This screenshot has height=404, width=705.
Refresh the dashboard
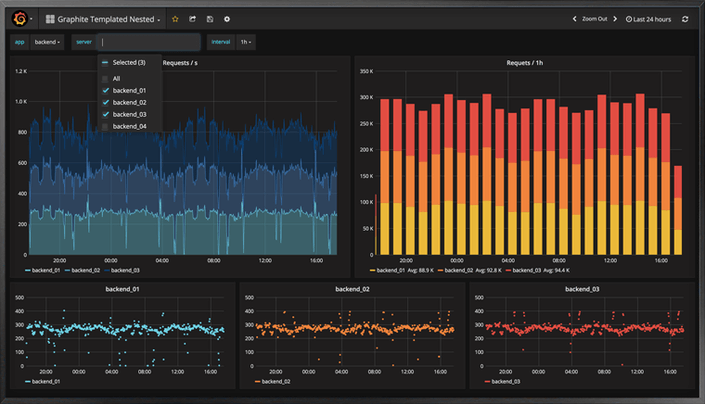[685, 19]
